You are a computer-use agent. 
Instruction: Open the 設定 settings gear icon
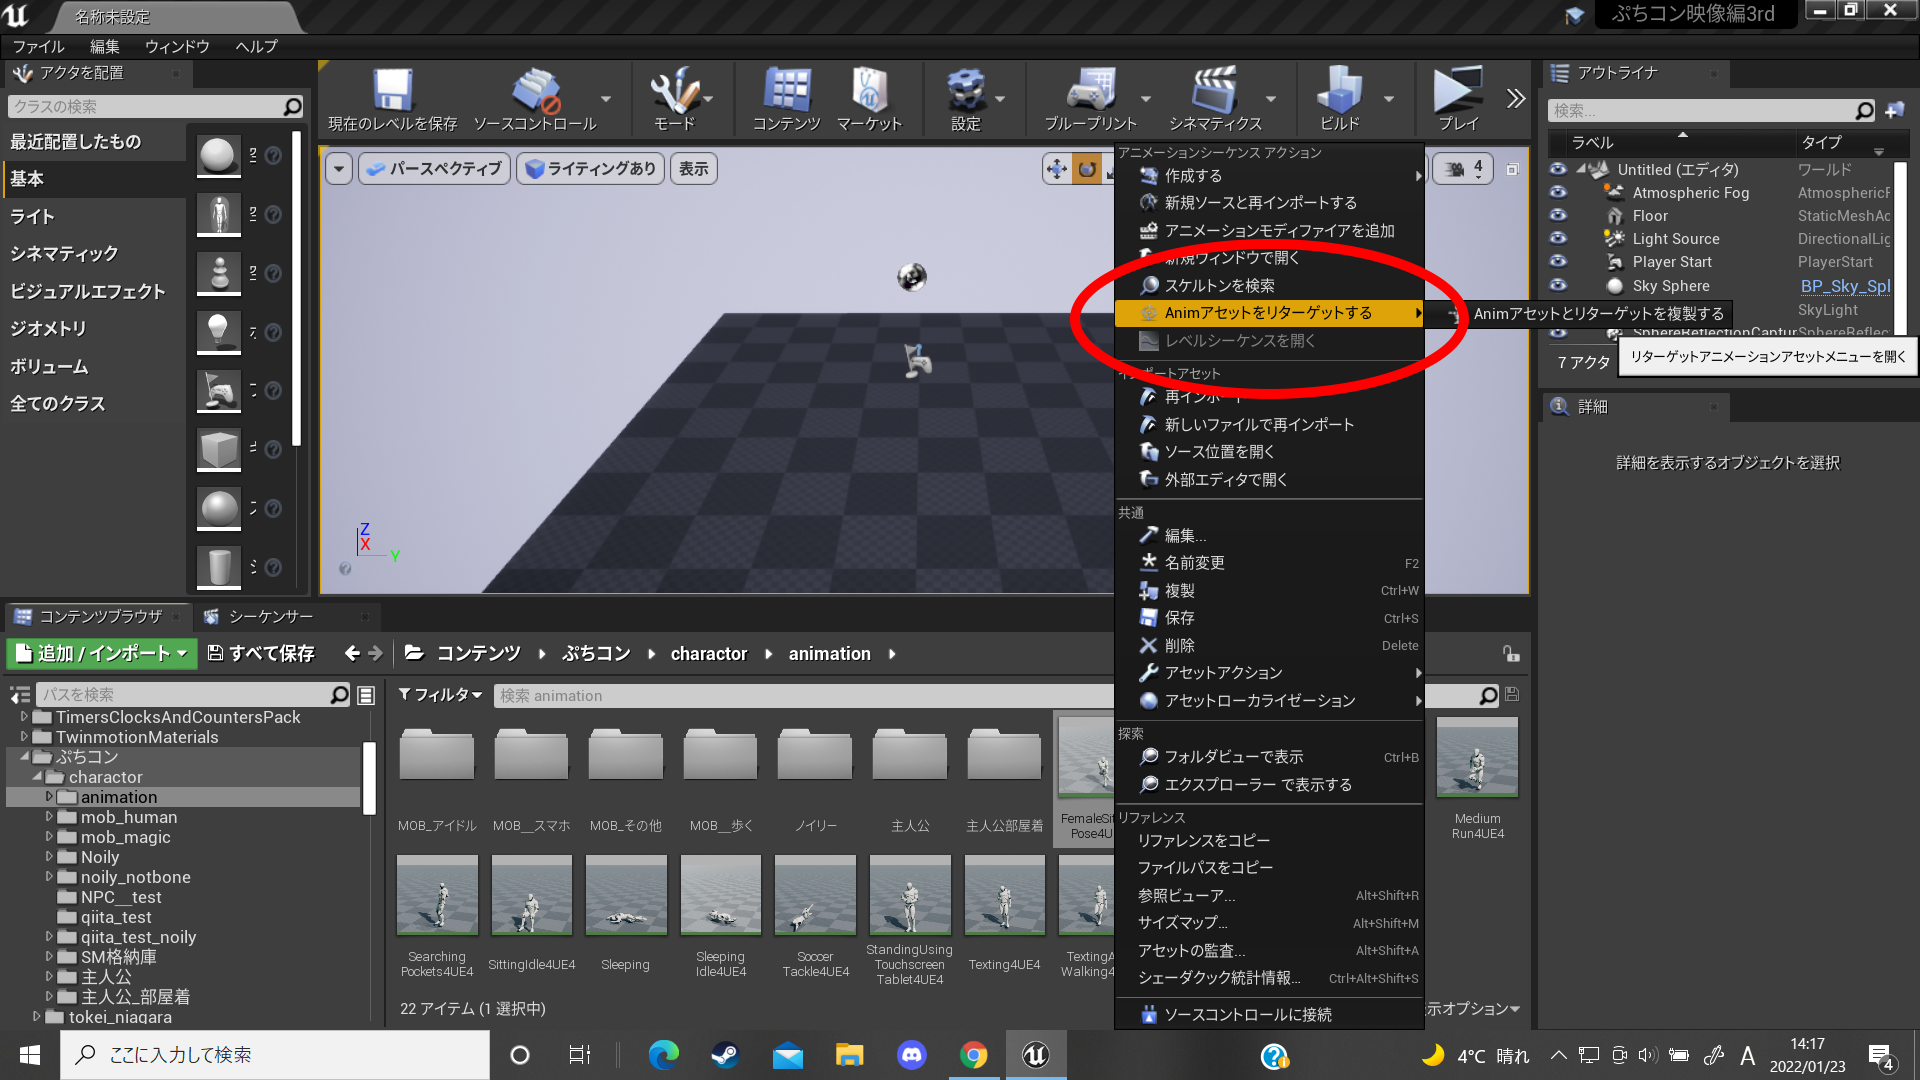(x=965, y=91)
